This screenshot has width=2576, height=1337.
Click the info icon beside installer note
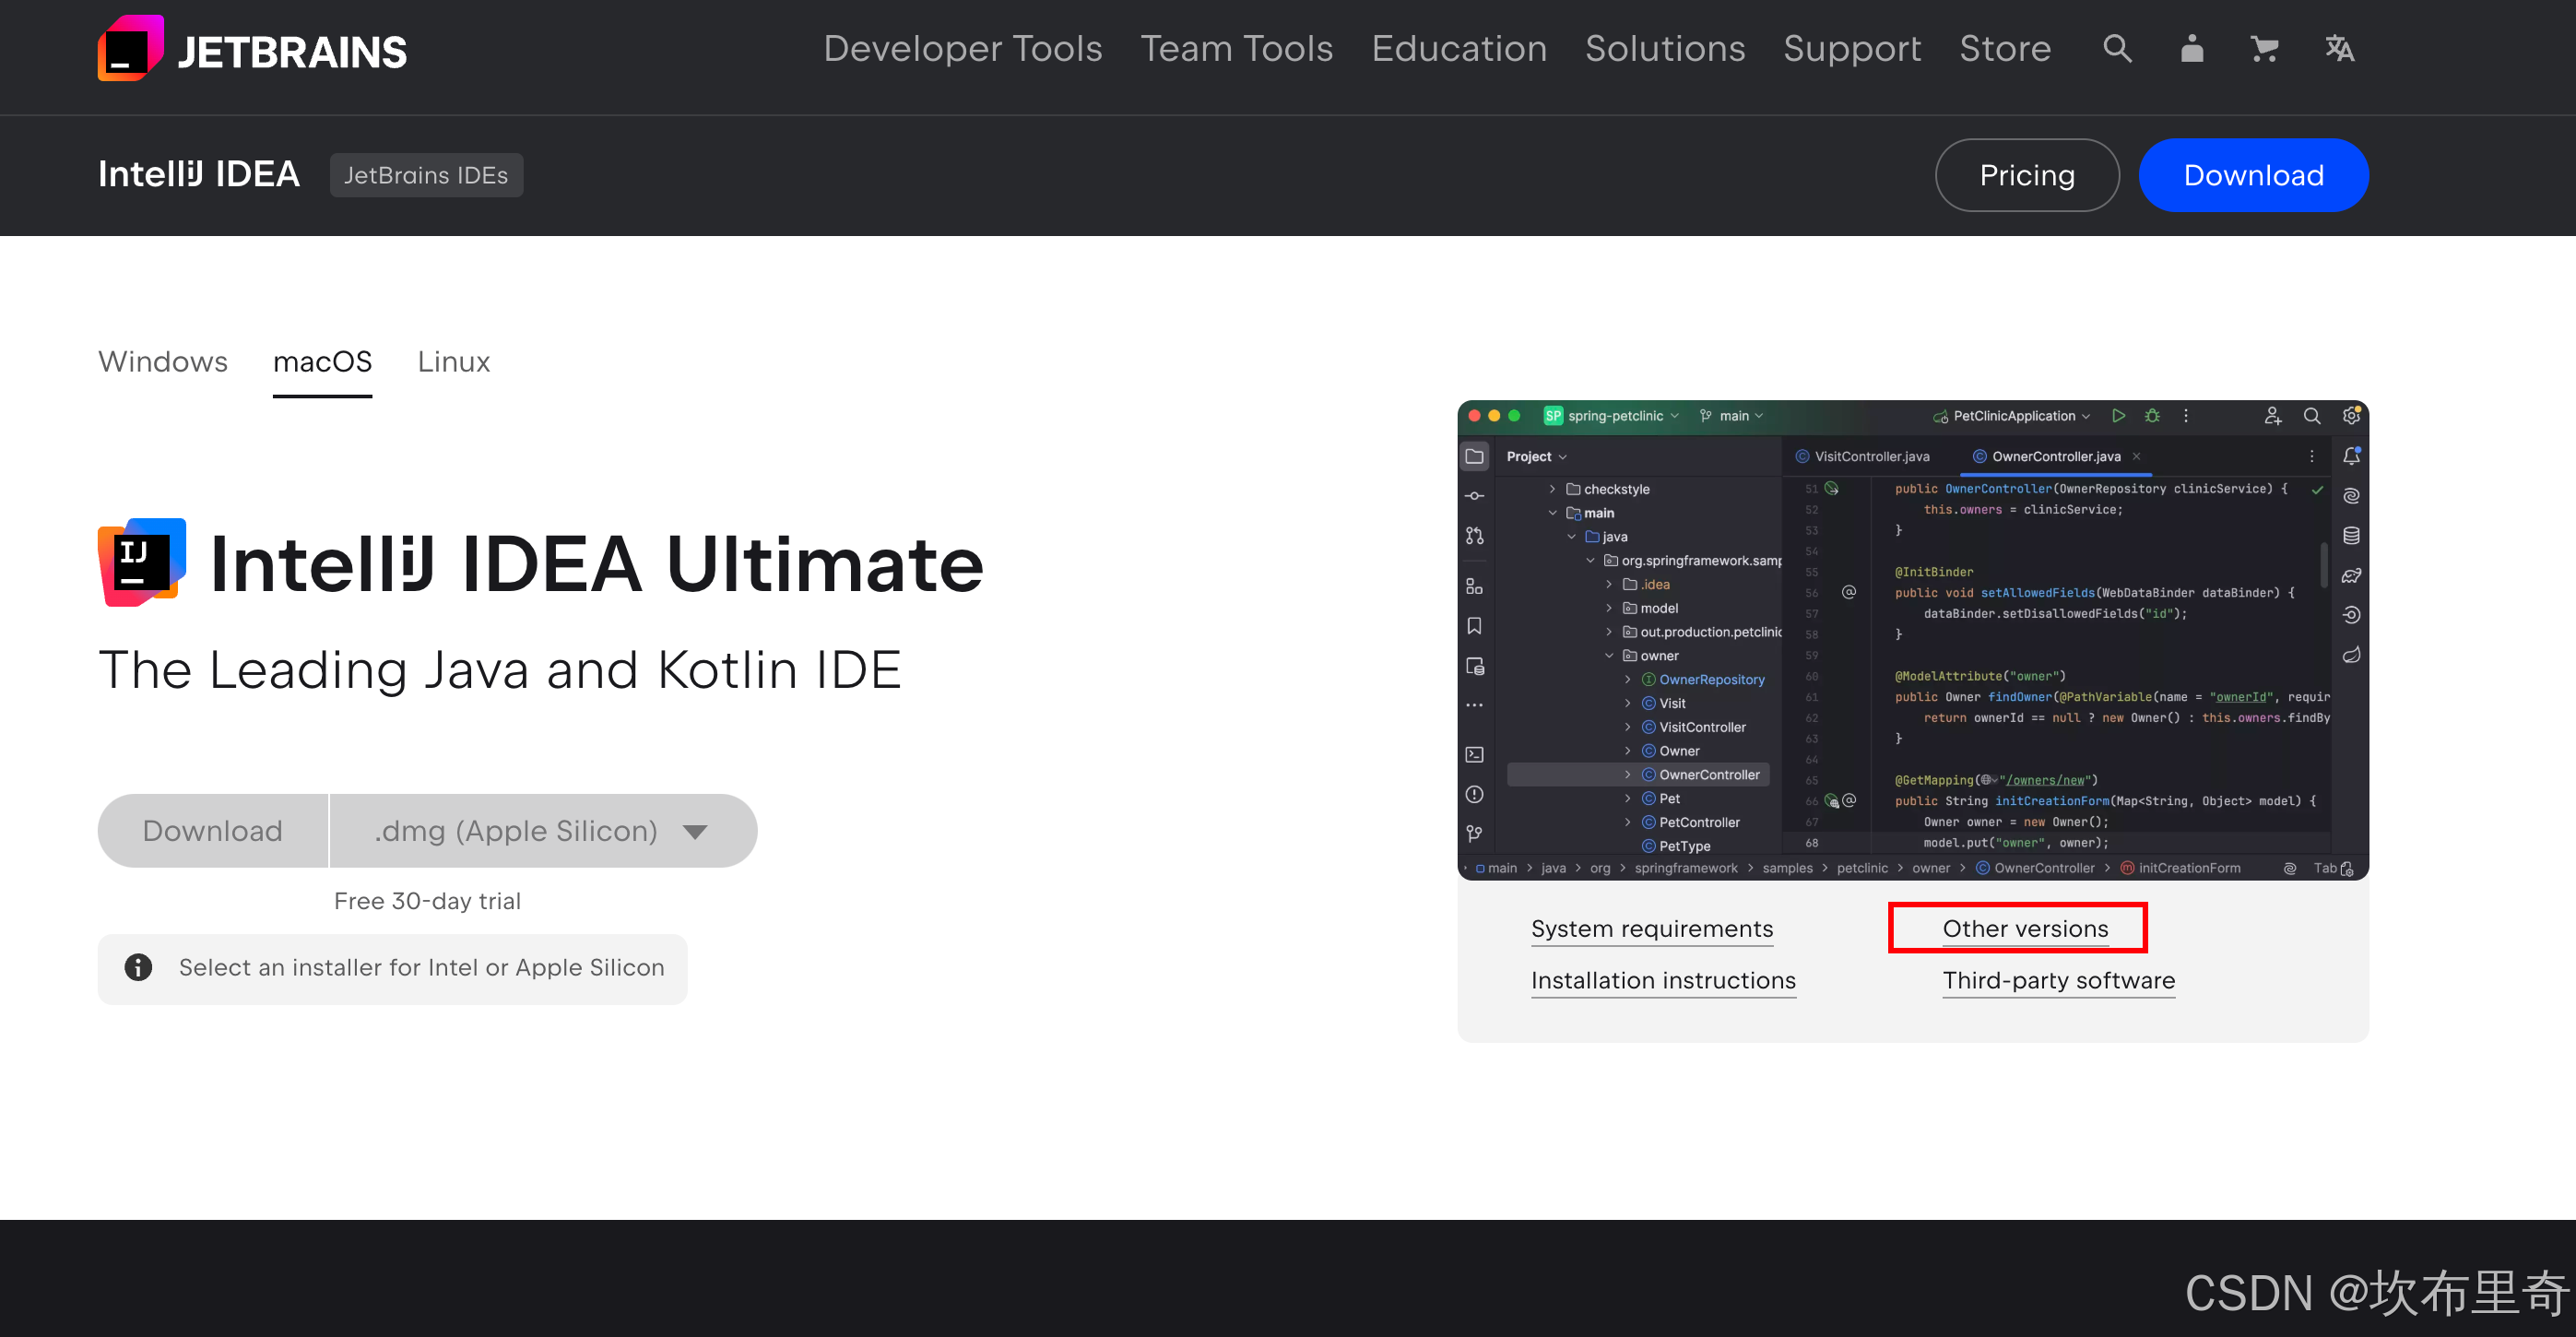pyautogui.click(x=138, y=967)
